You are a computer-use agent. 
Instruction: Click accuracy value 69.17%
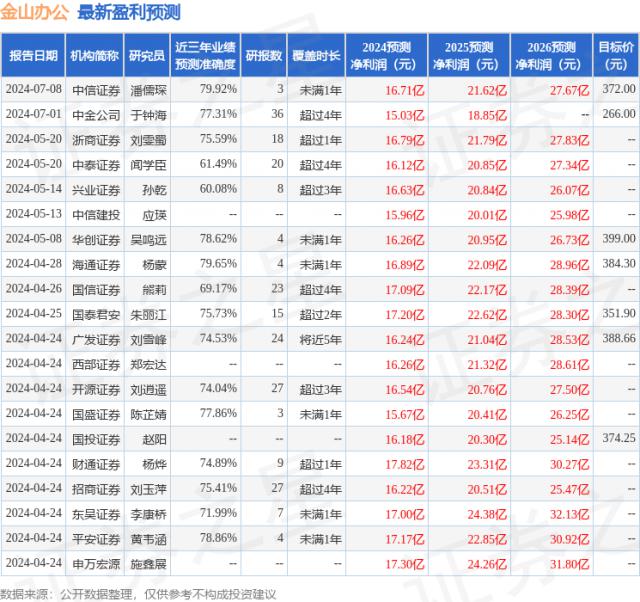pyautogui.click(x=218, y=289)
